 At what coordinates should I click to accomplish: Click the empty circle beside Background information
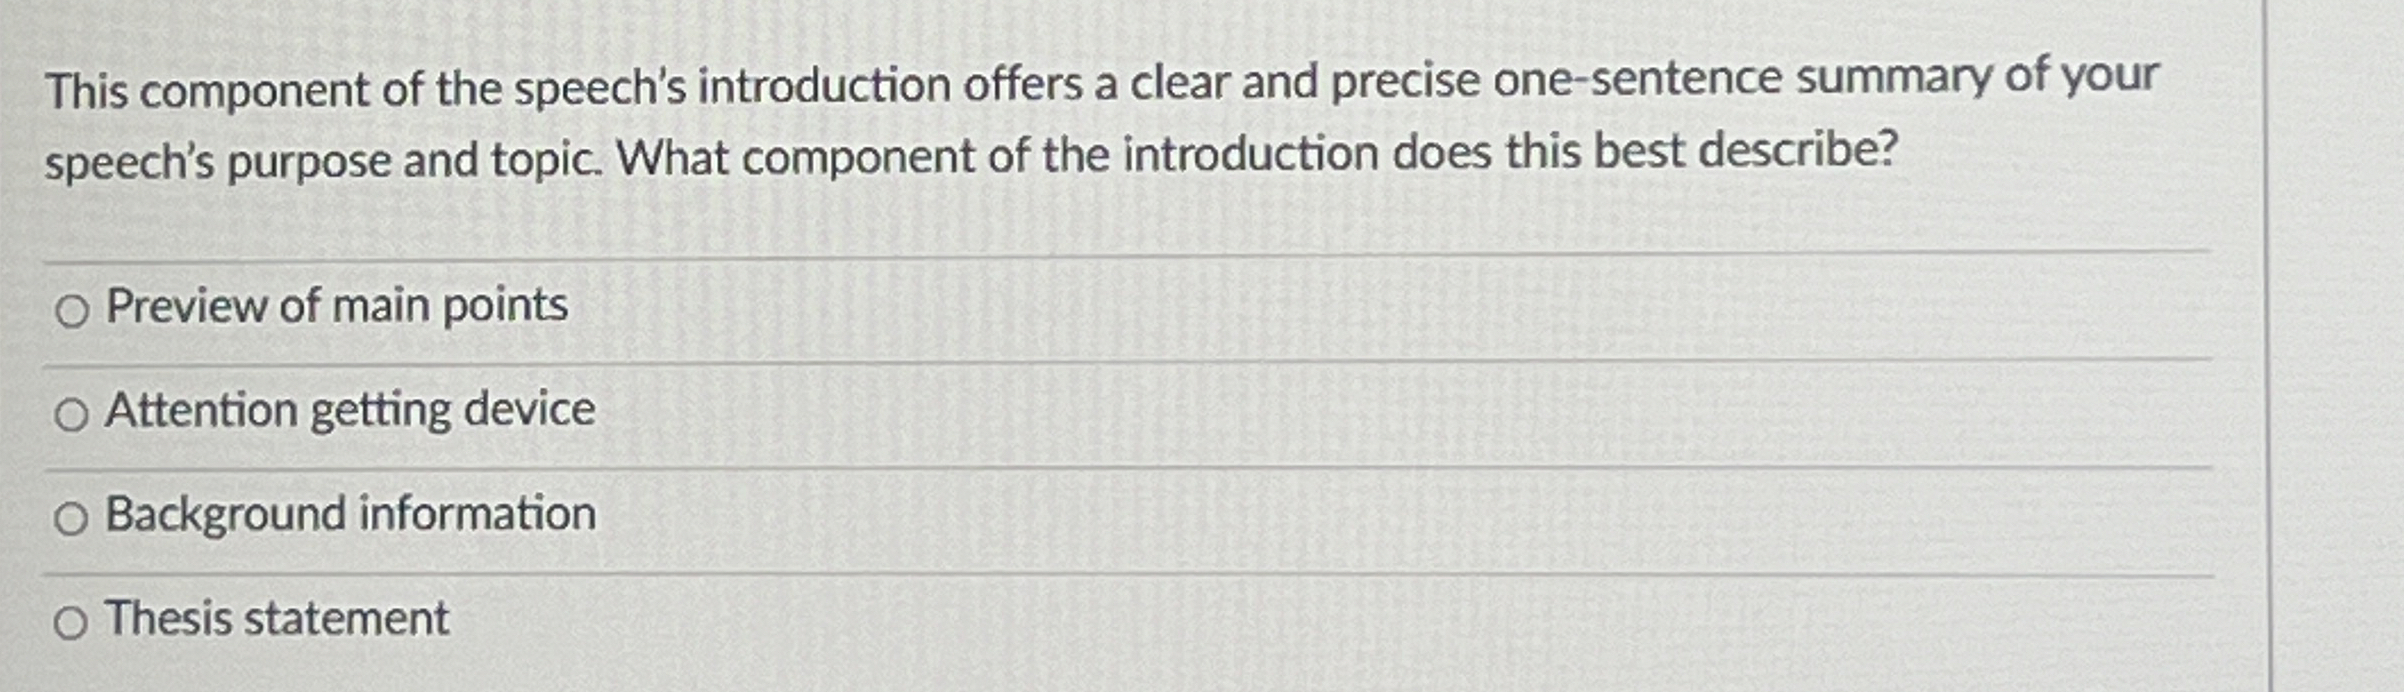71,518
